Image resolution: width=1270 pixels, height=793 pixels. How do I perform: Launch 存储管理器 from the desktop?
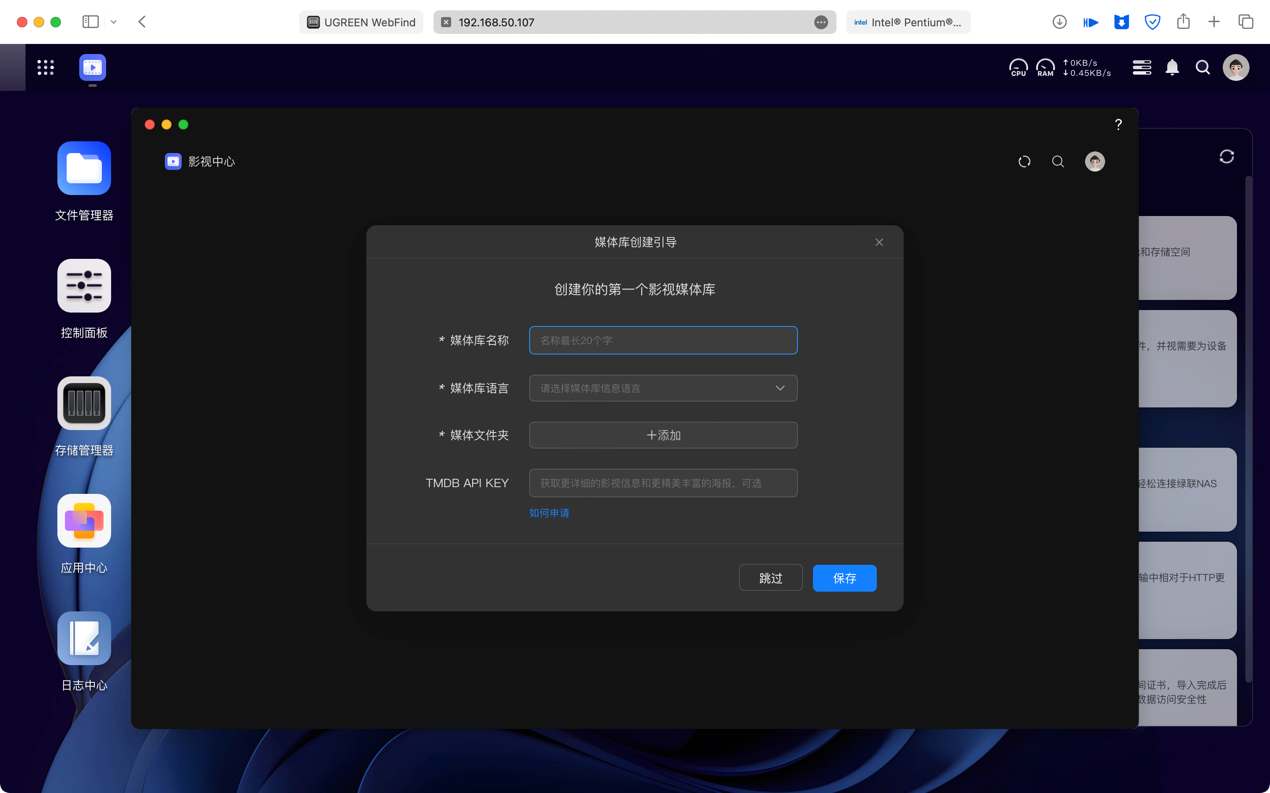pos(84,404)
